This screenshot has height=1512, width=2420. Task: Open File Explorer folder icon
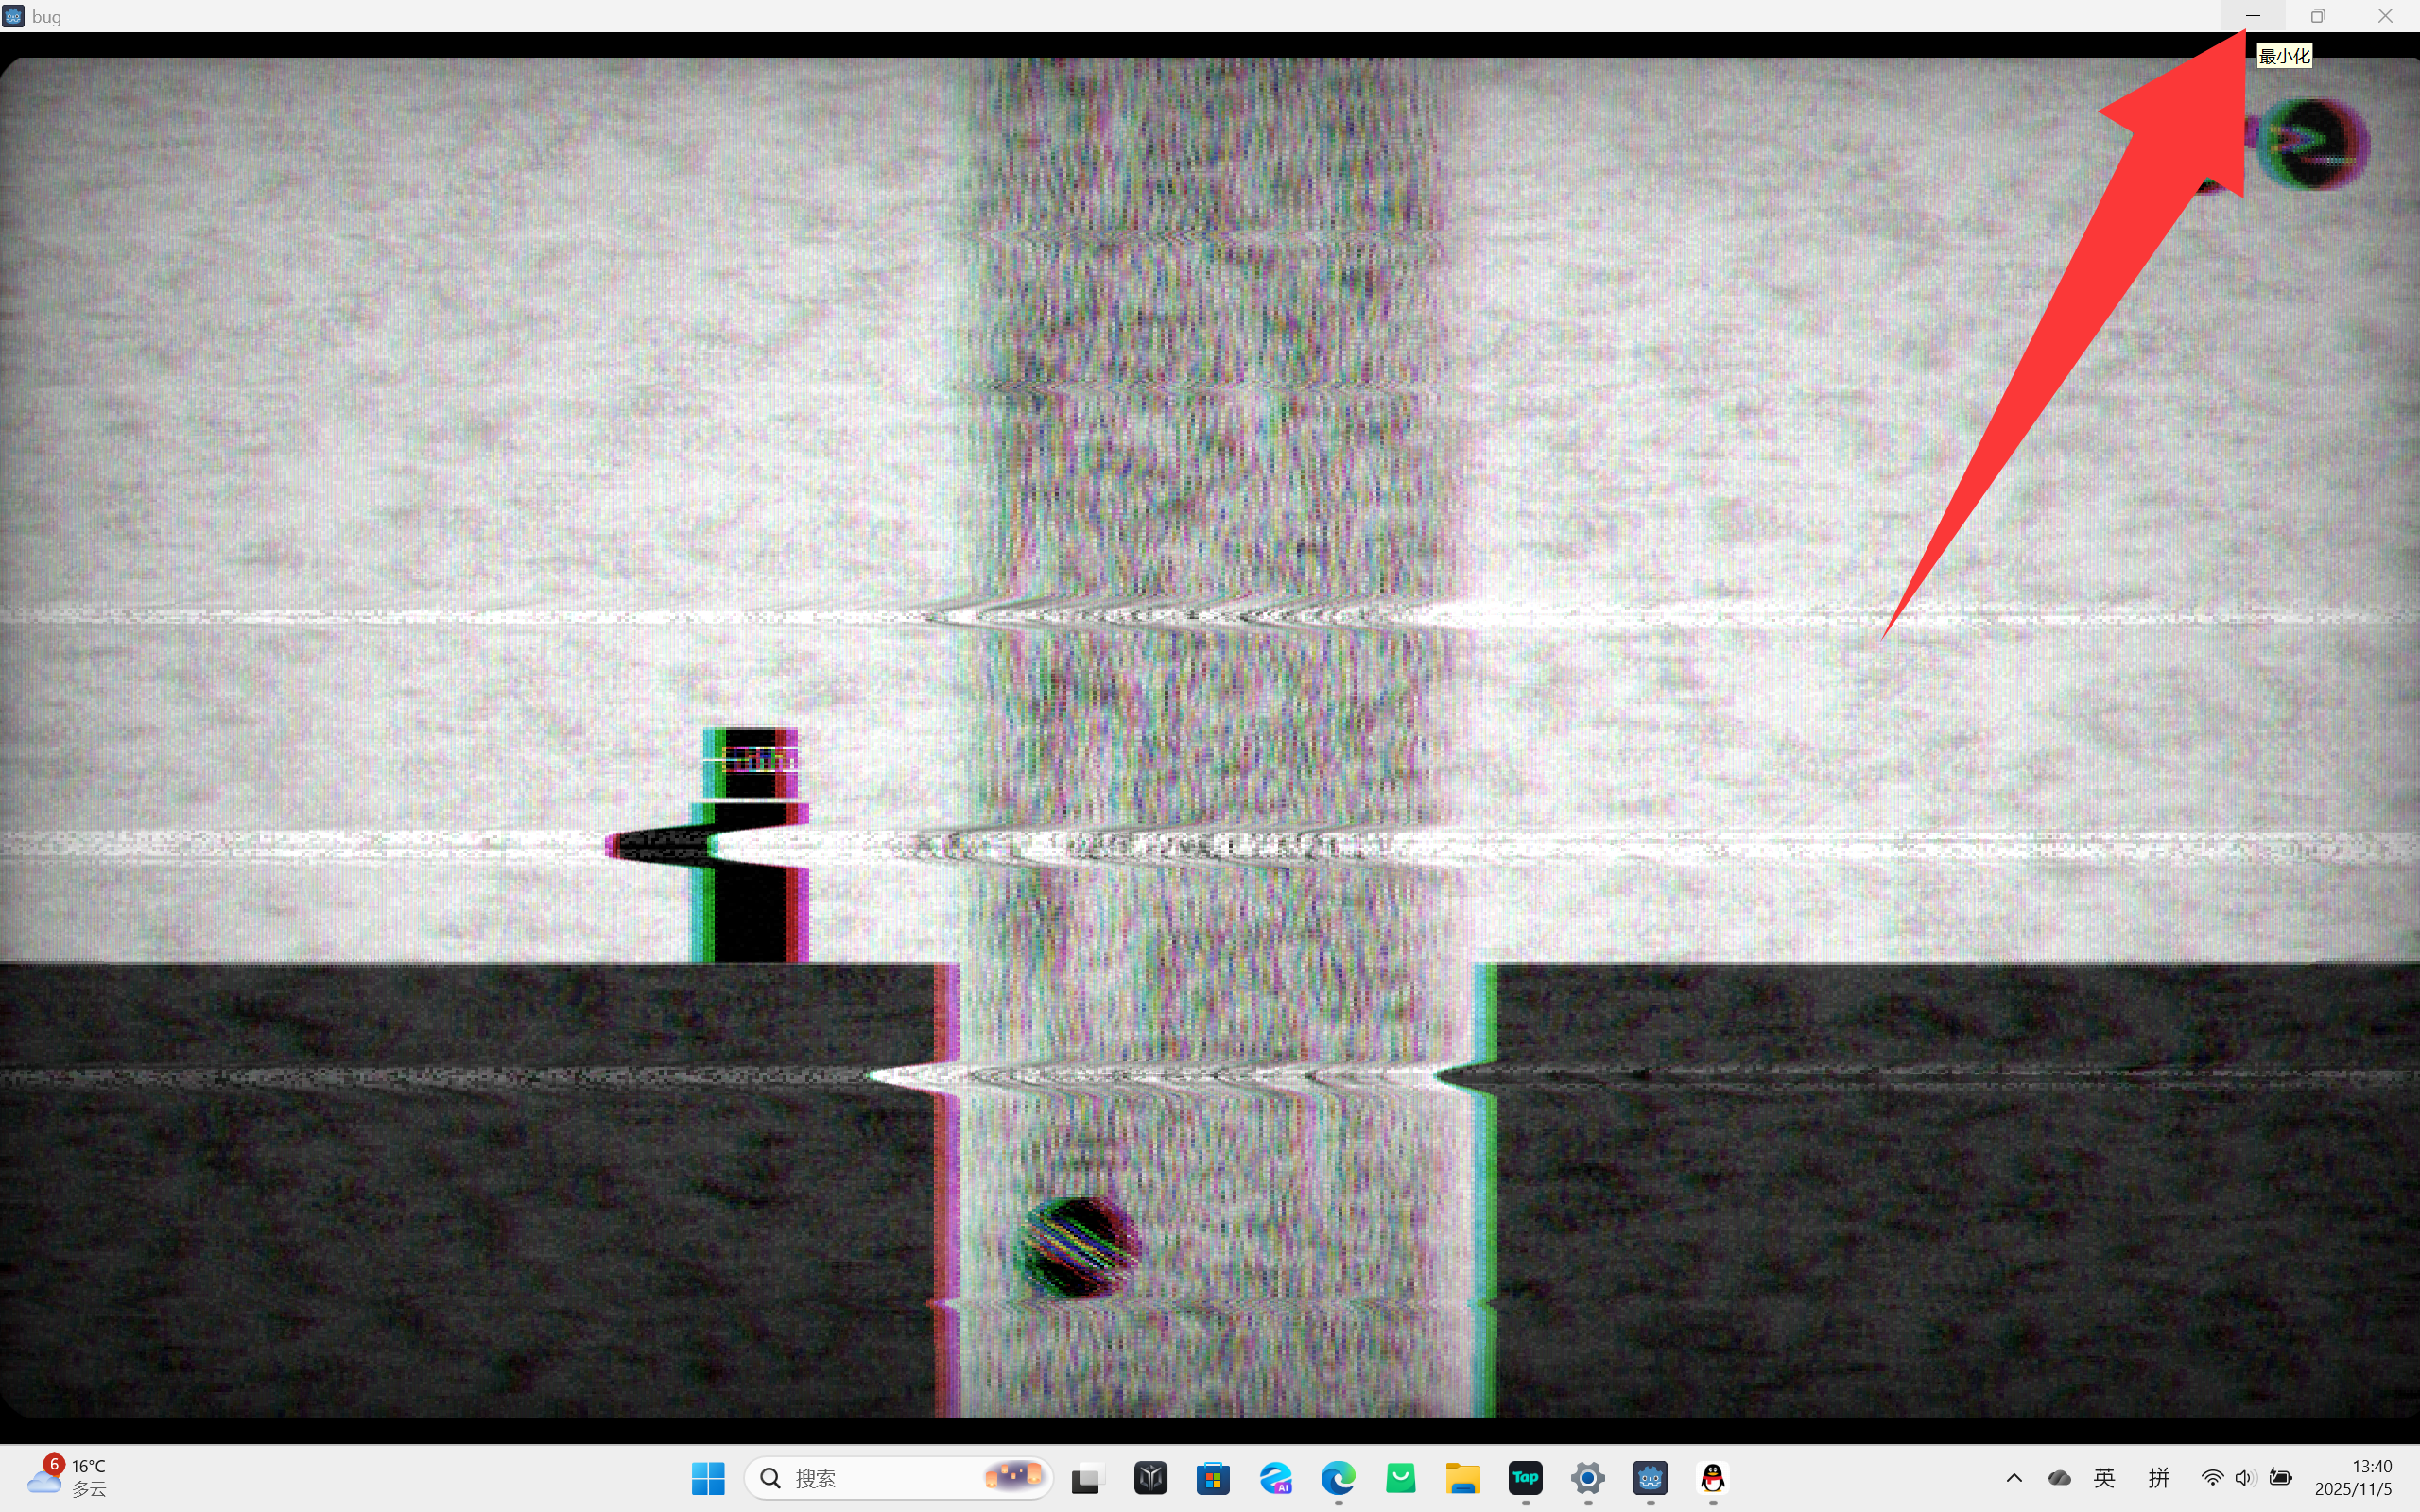pos(1462,1477)
